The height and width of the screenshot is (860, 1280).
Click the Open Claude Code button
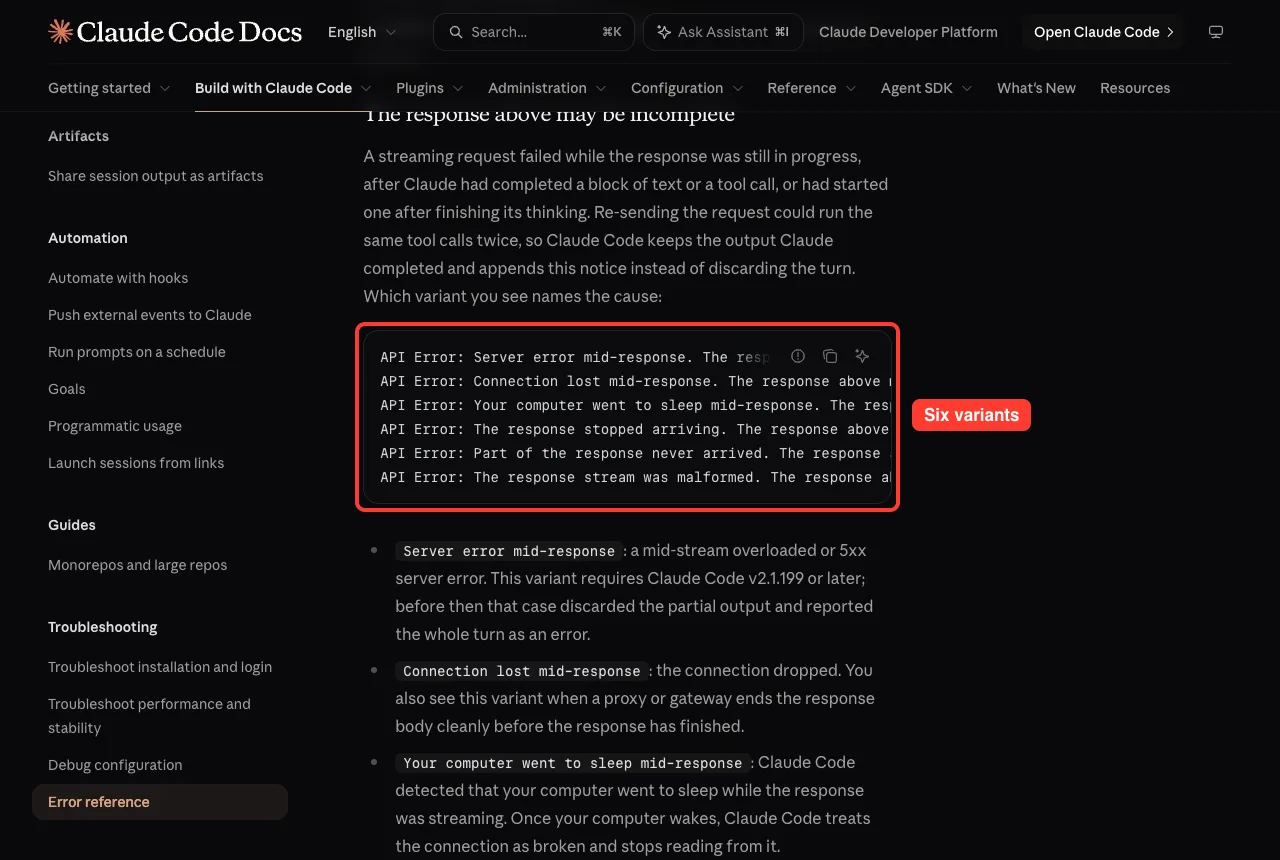point(1103,32)
